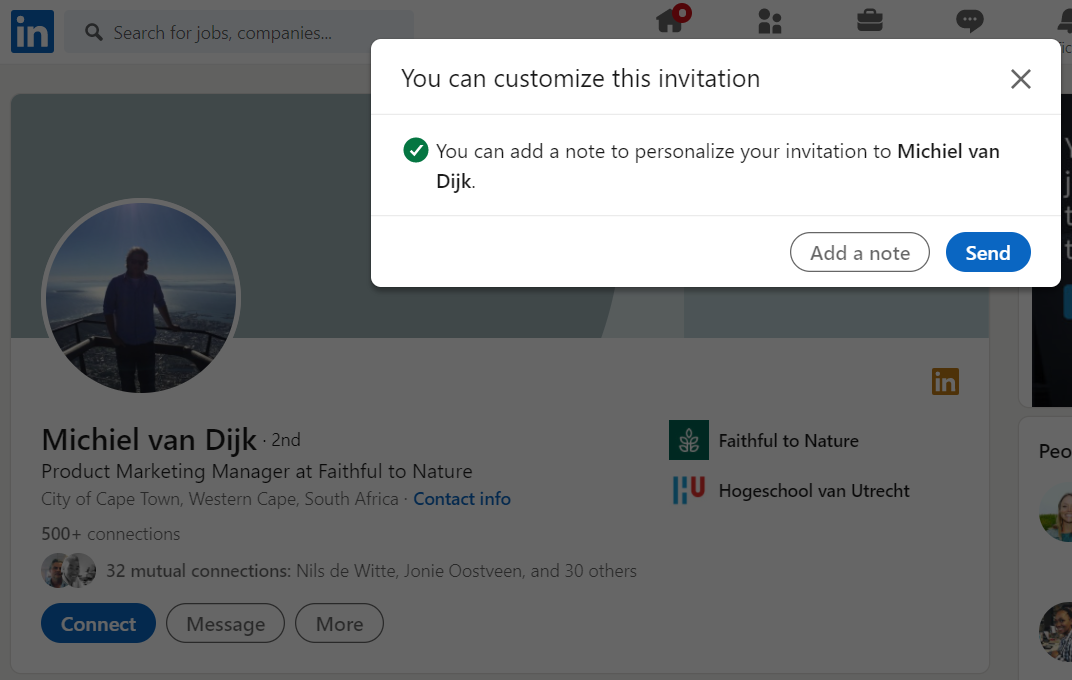Open the Home feed icon
Screen dimensions: 1072x680
pyautogui.click(x=671, y=21)
